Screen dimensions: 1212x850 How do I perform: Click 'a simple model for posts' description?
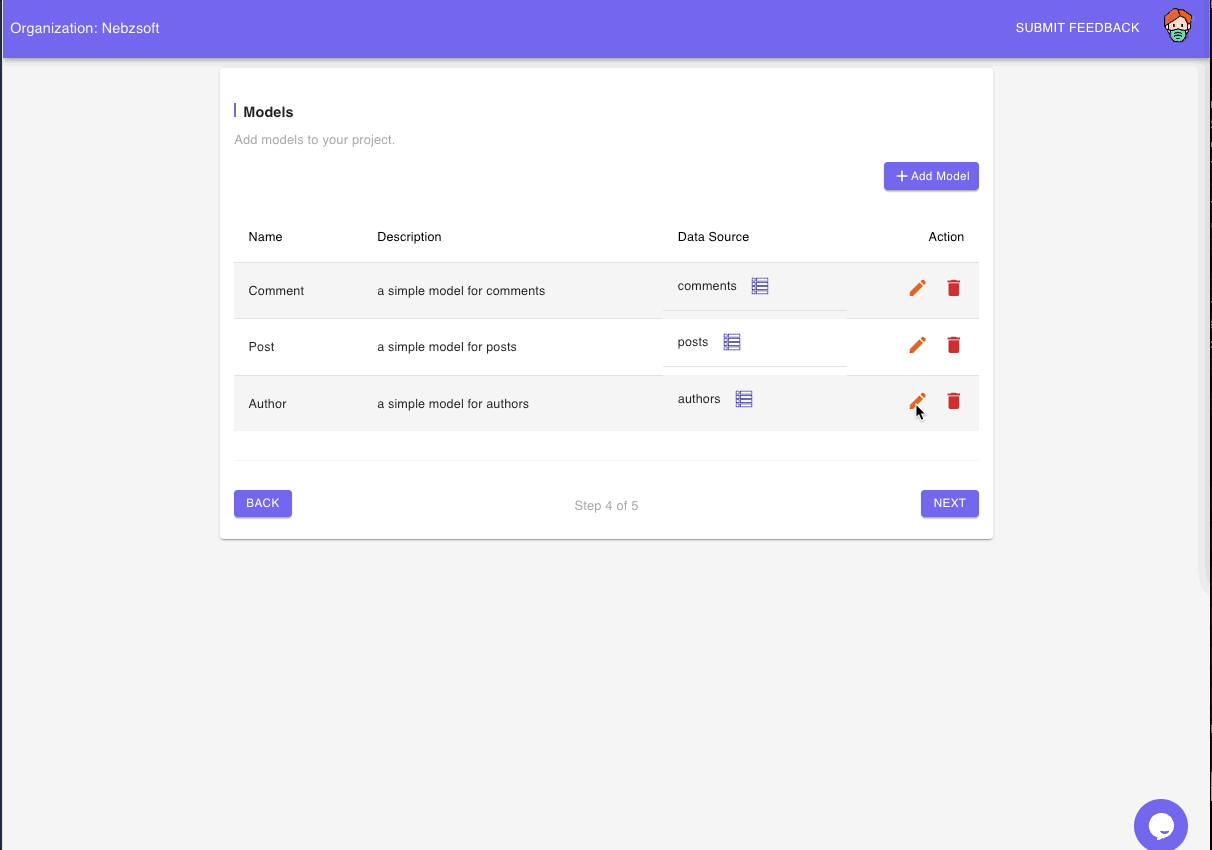coord(447,347)
